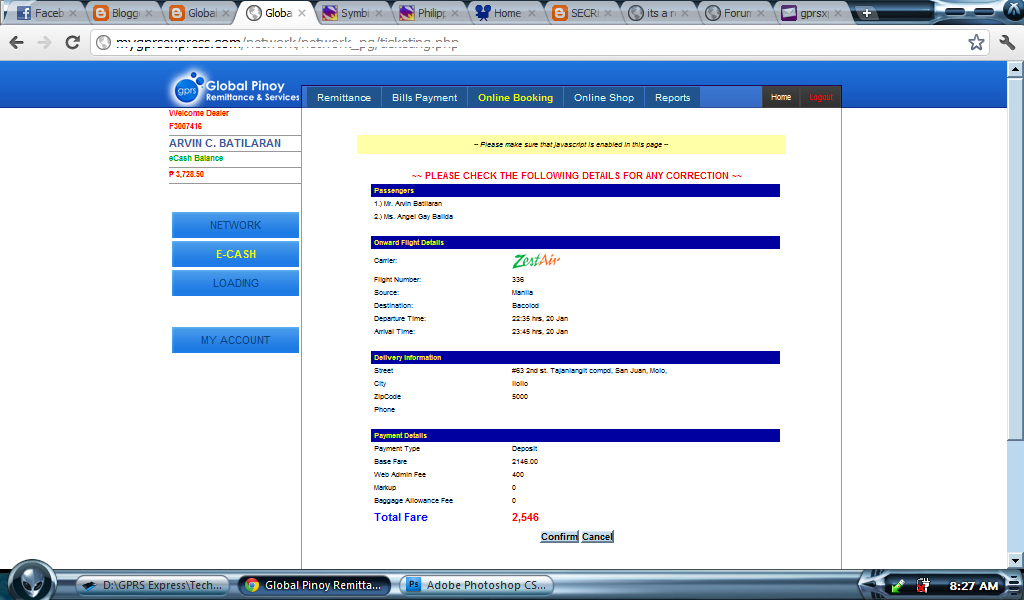Click the arrival time 23:45 hrs, 20 Jan
Screen dimensions: 1024x600
click(539, 332)
